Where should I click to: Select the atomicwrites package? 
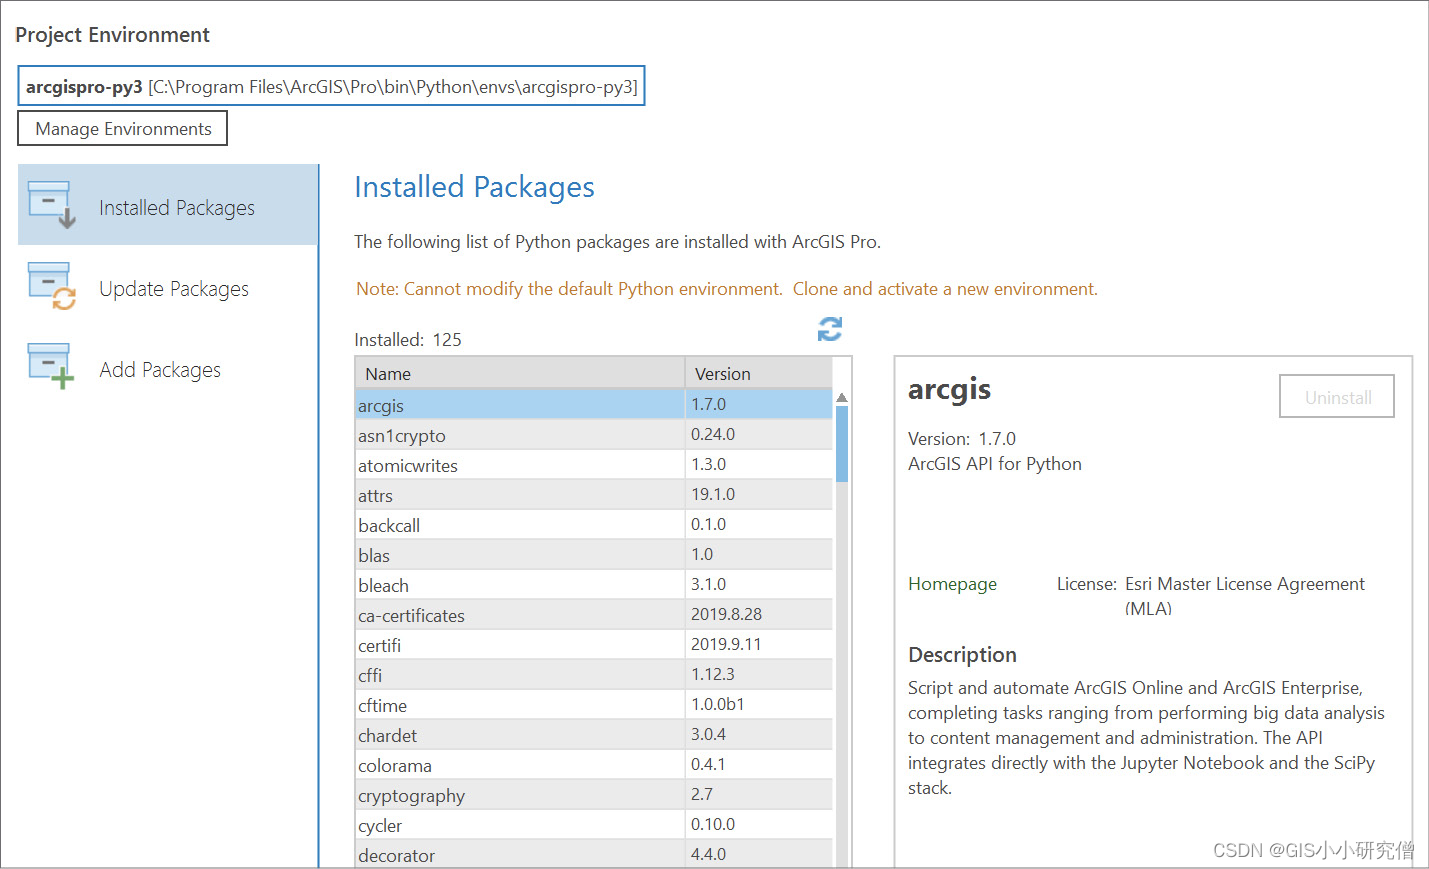click(x=594, y=464)
